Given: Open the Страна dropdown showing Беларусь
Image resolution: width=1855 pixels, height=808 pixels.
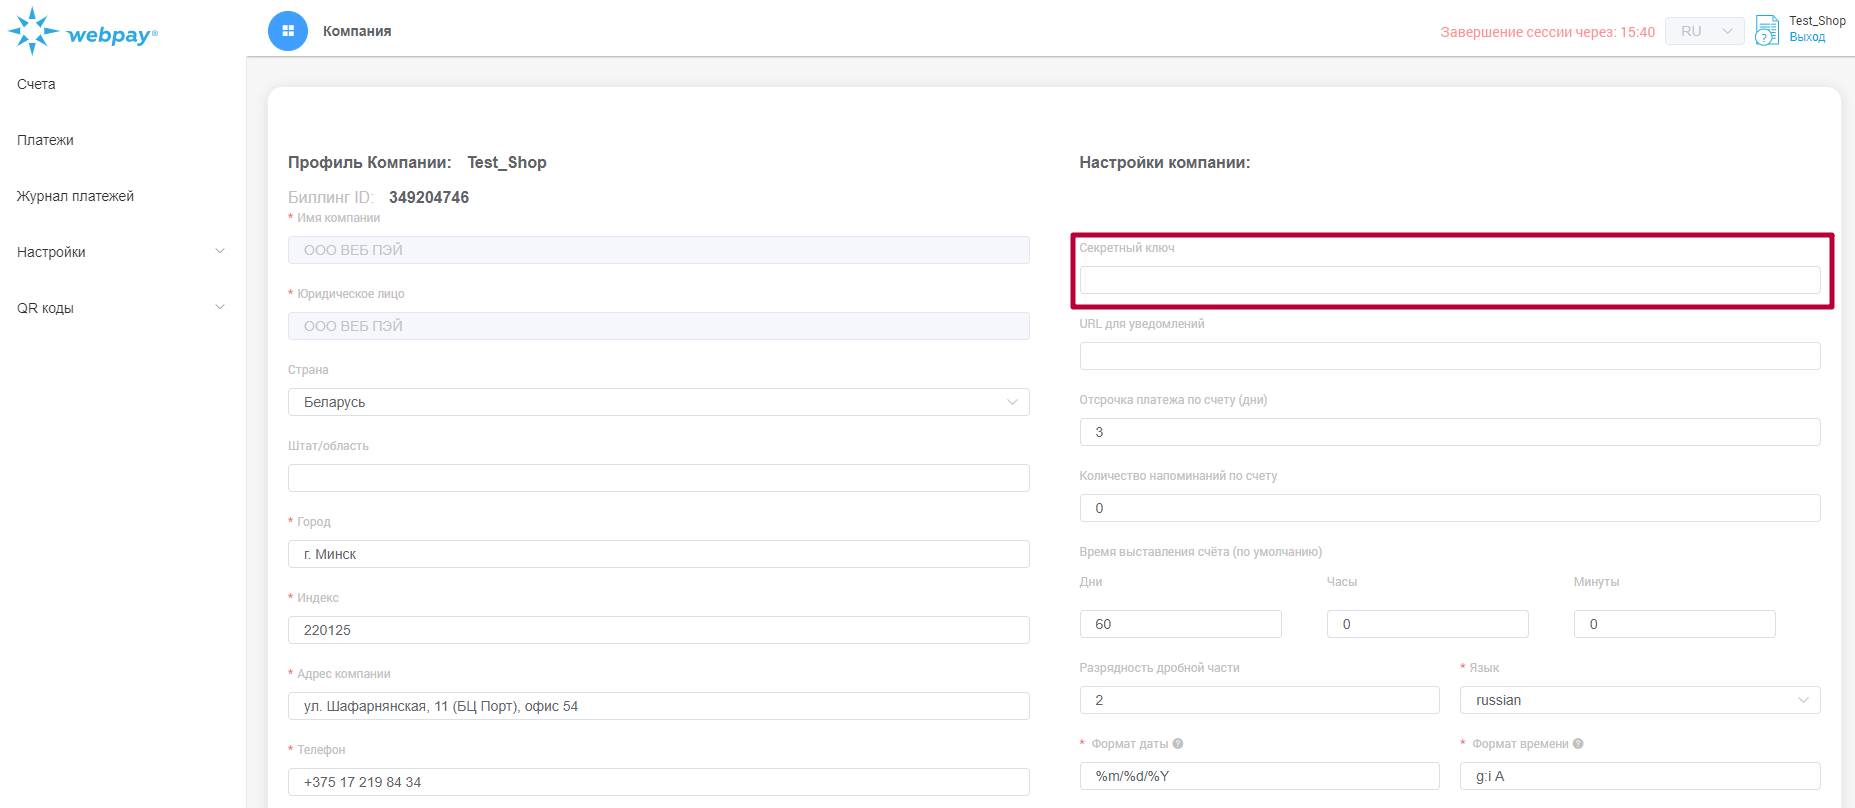Looking at the screenshot, I should click(x=659, y=402).
